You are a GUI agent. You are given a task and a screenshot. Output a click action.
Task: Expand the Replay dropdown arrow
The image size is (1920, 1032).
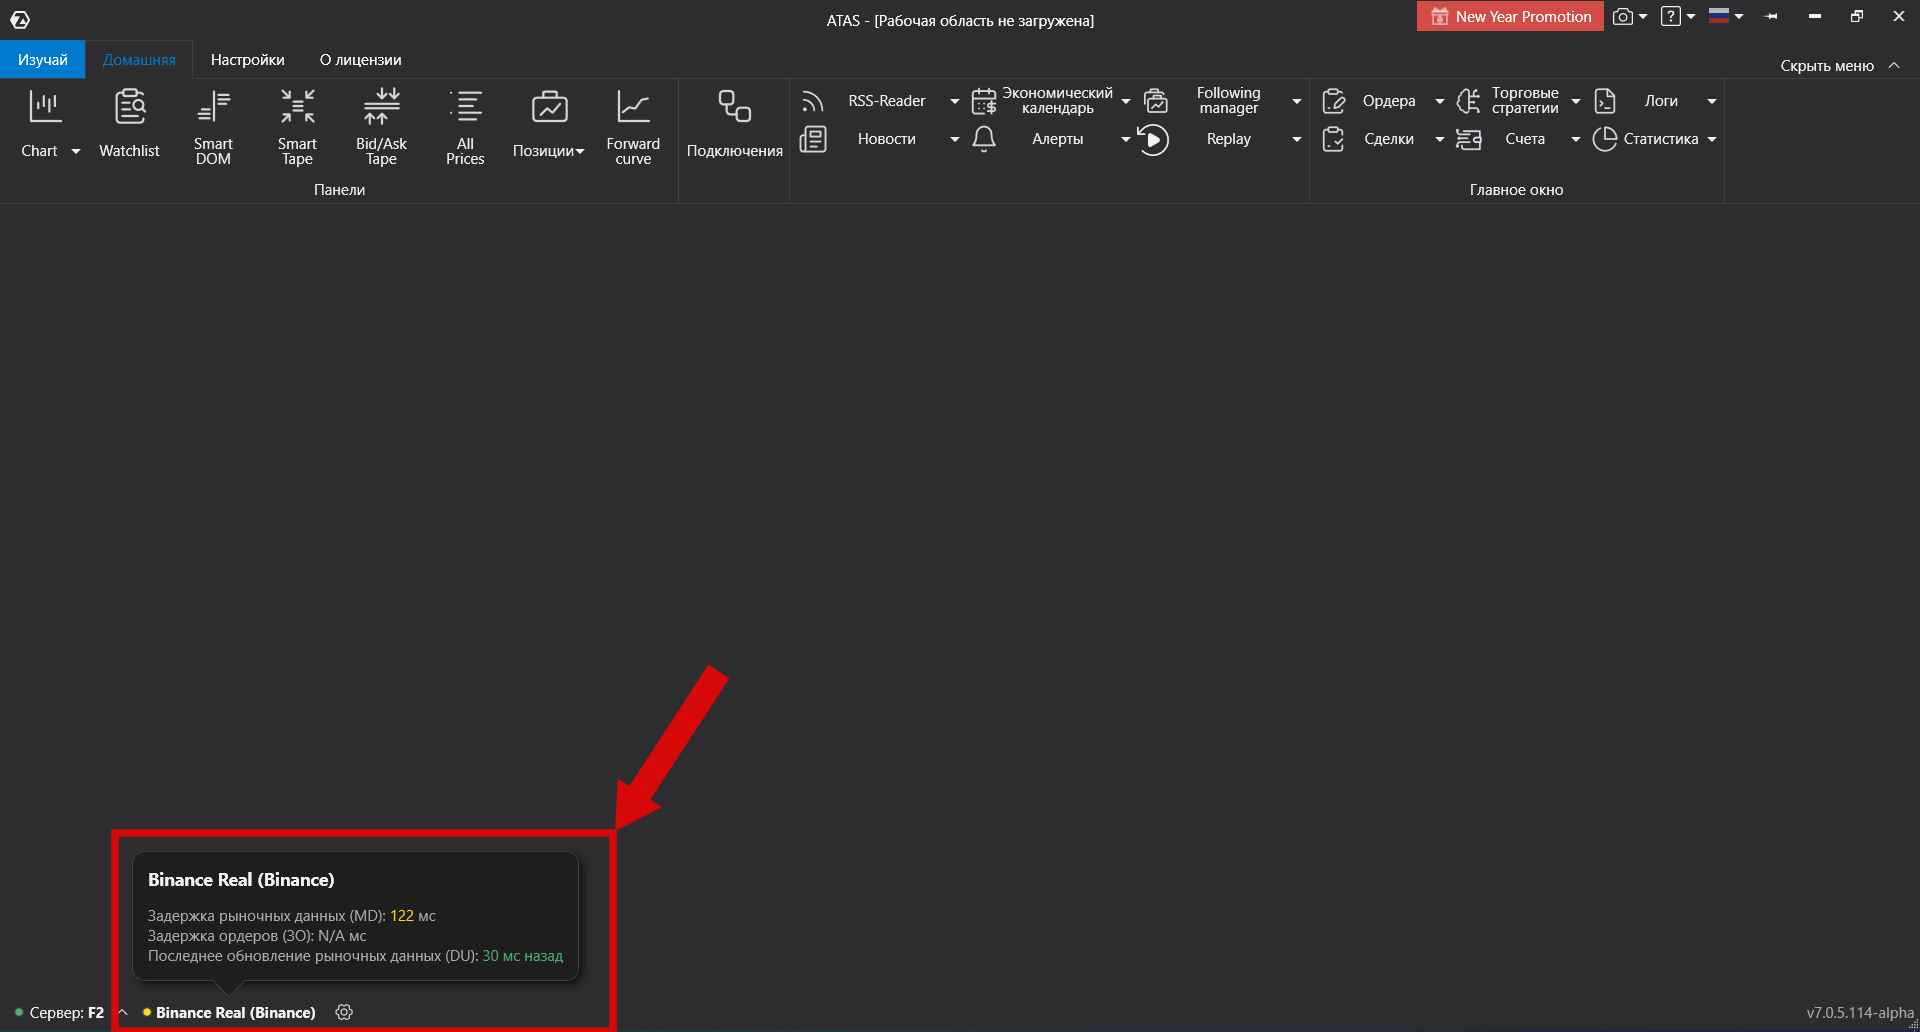click(1296, 139)
